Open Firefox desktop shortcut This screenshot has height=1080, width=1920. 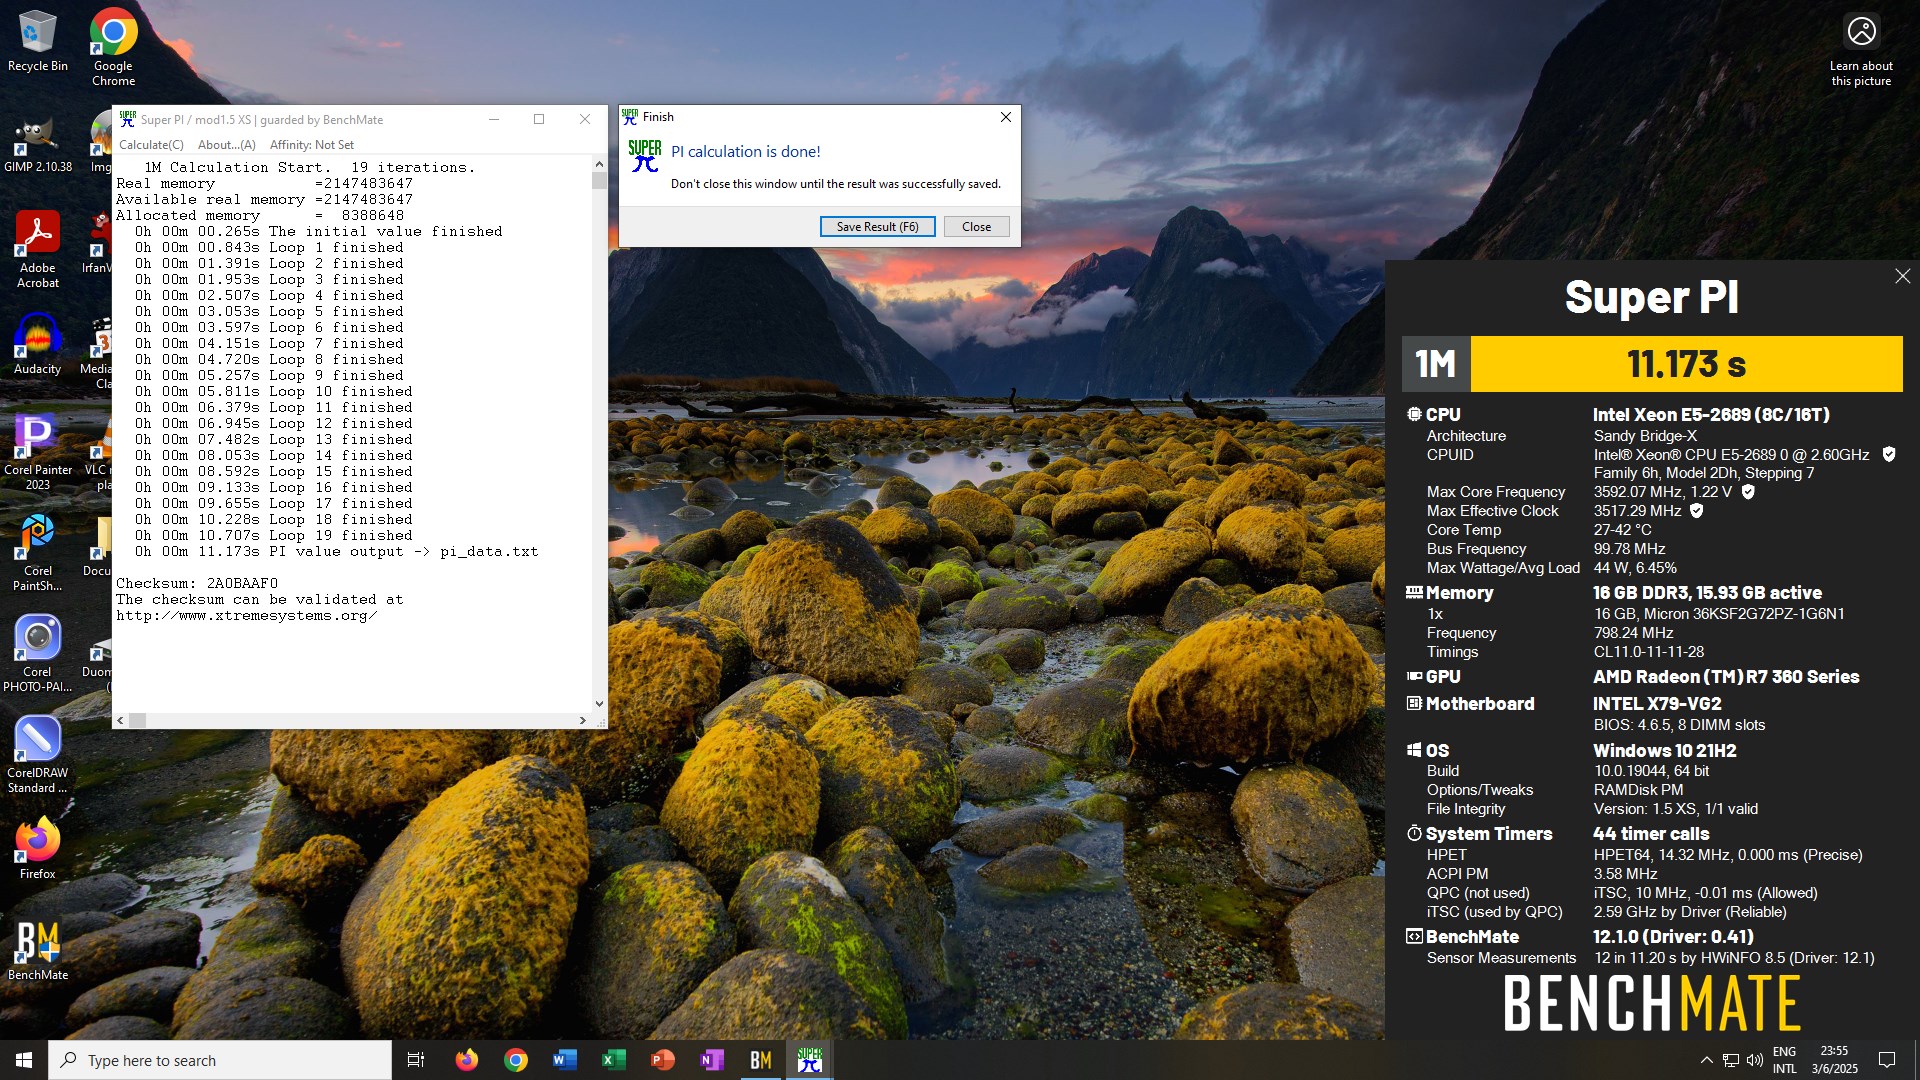pos(38,849)
